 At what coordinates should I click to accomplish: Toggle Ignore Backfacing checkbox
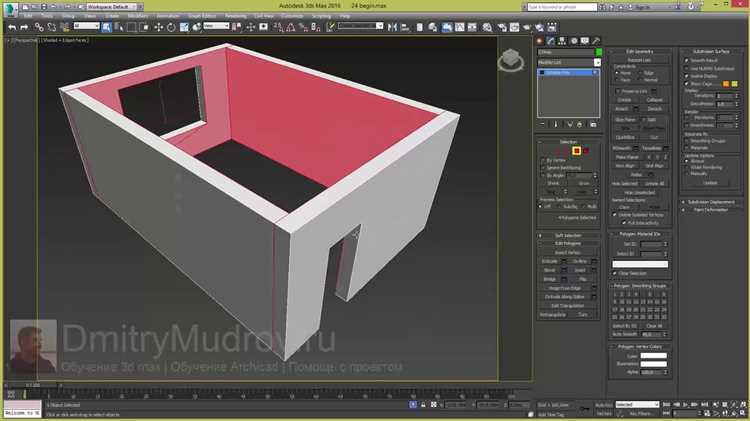543,168
